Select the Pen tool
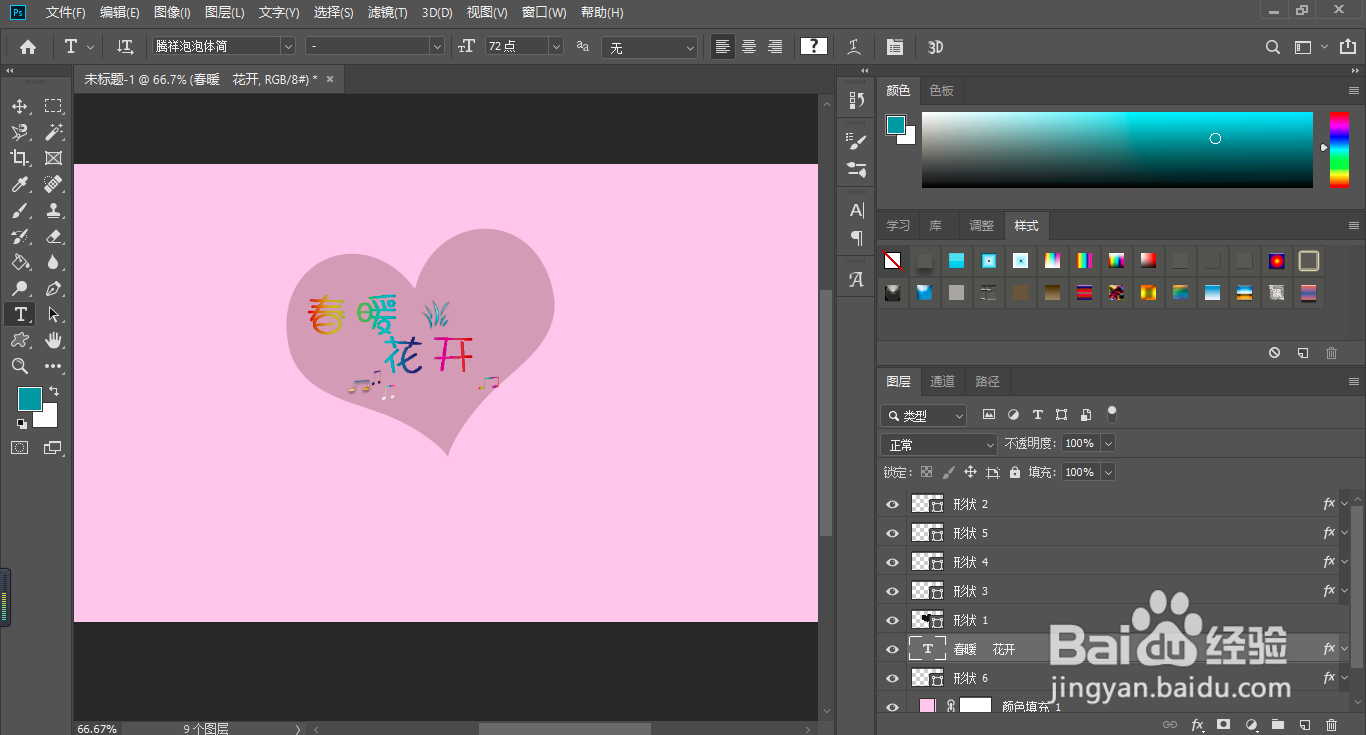The image size is (1366, 735). point(53,288)
